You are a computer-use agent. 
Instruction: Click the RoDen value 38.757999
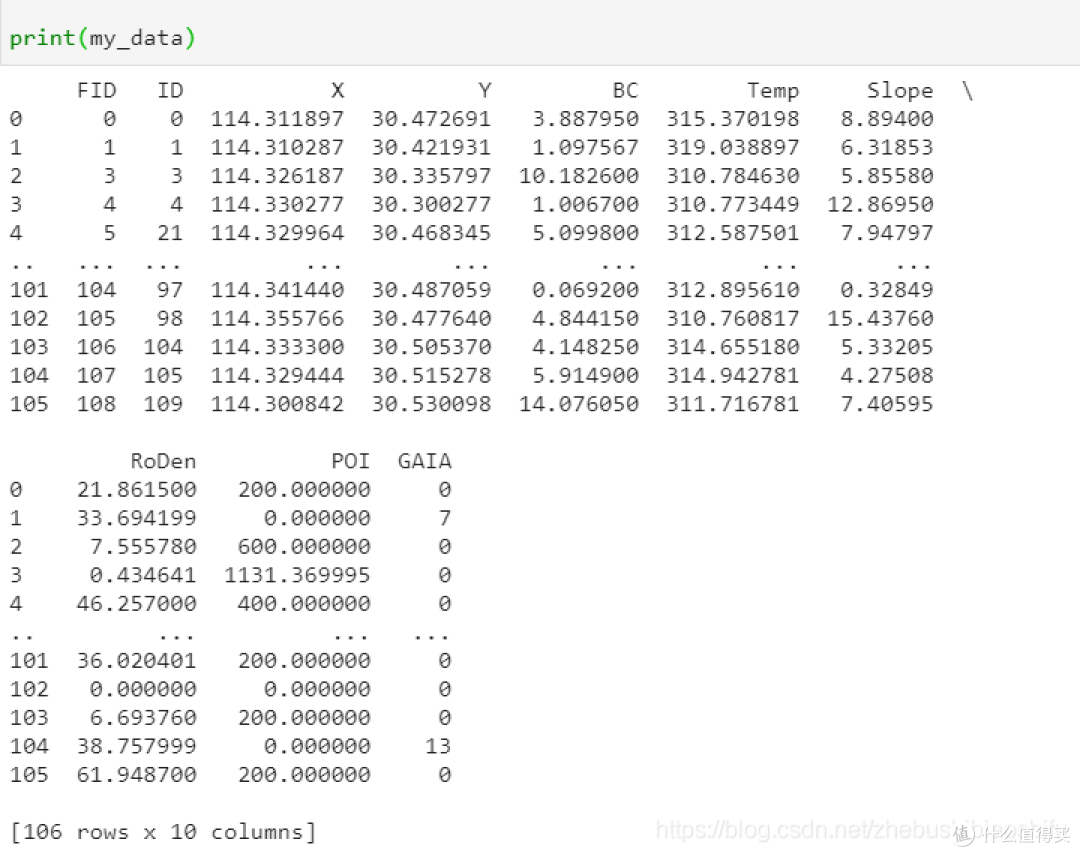tap(136, 746)
